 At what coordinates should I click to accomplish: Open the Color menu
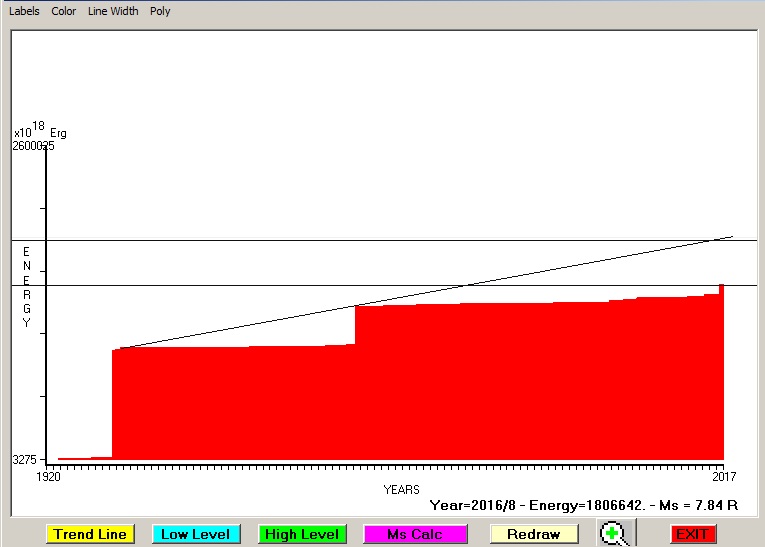pyautogui.click(x=64, y=12)
